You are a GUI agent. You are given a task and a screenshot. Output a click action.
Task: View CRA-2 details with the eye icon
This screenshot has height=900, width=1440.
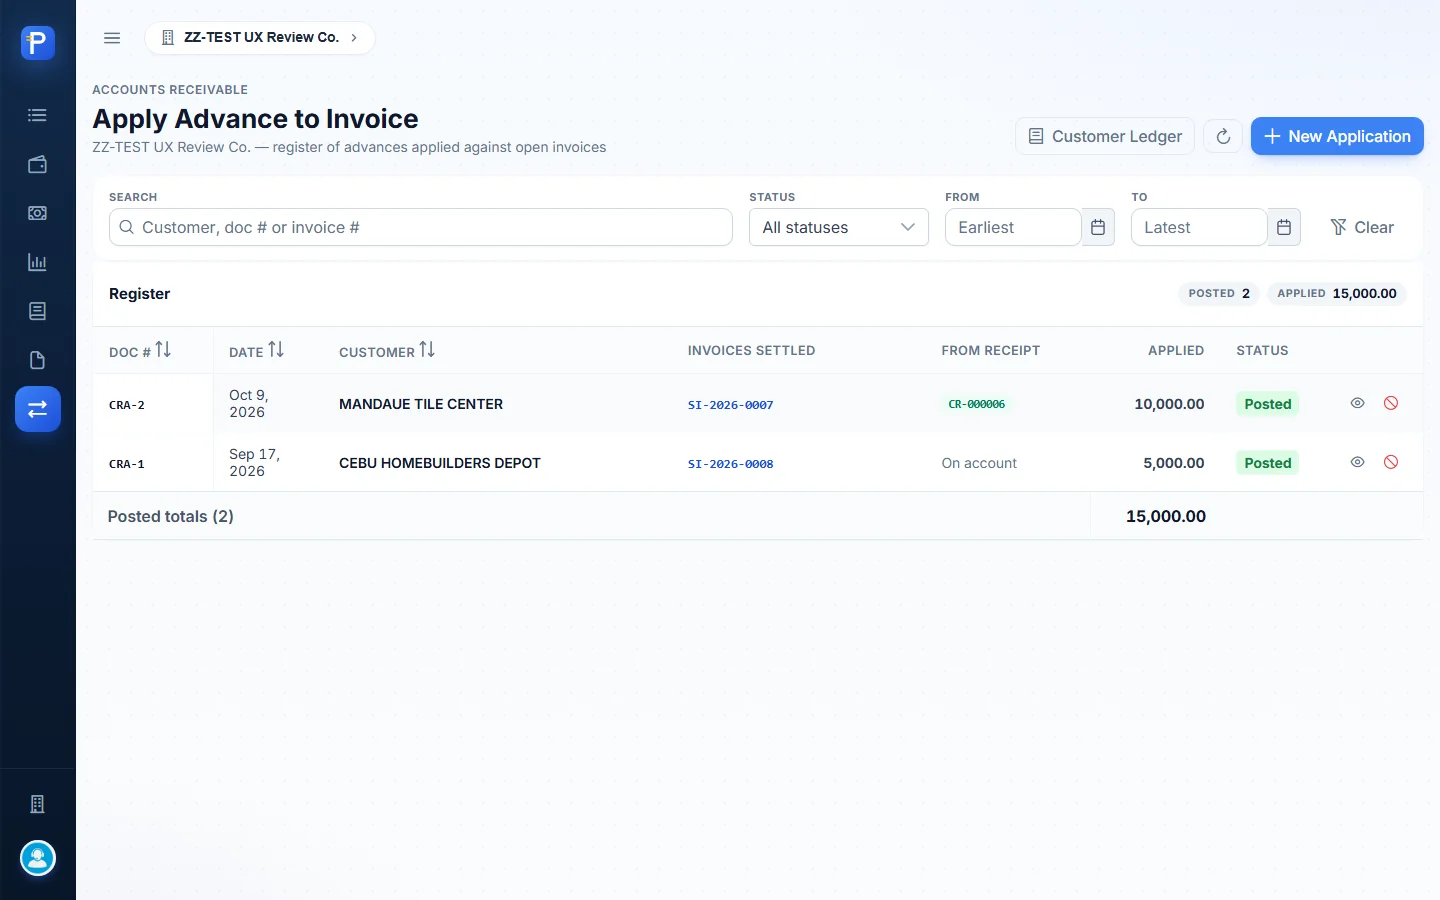point(1358,403)
